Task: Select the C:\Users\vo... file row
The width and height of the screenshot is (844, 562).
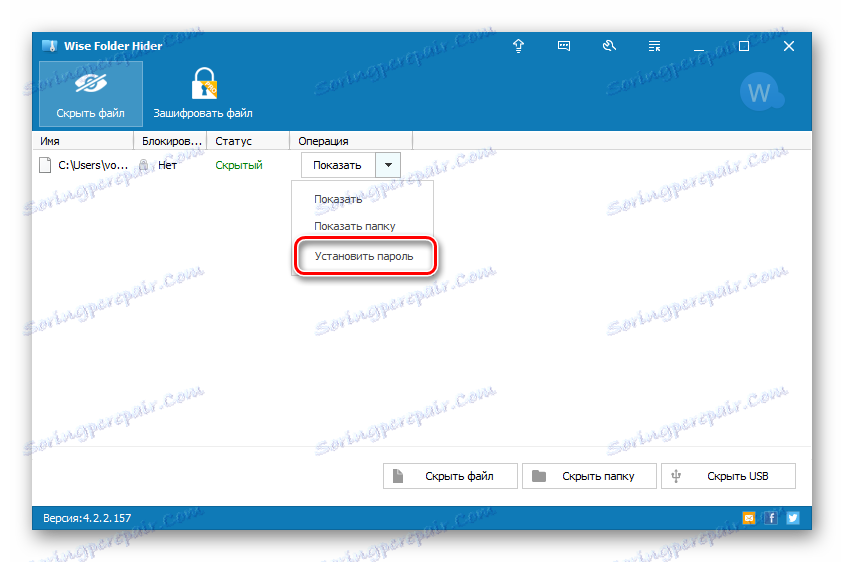Action: (x=421, y=165)
